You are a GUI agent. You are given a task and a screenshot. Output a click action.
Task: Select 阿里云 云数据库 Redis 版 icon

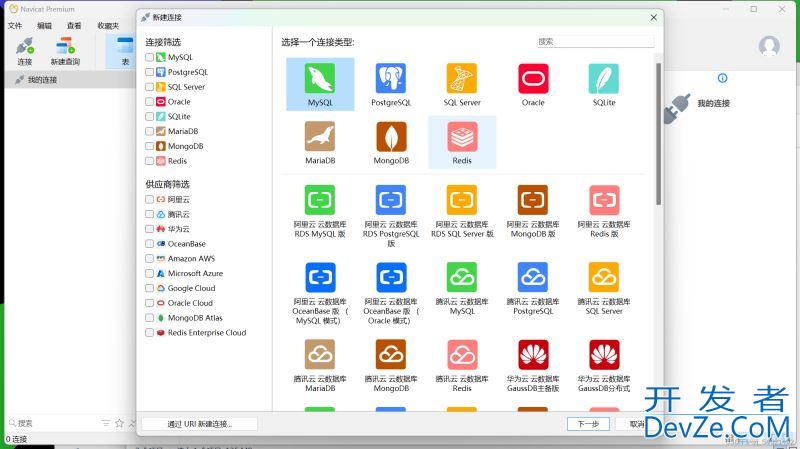604,200
